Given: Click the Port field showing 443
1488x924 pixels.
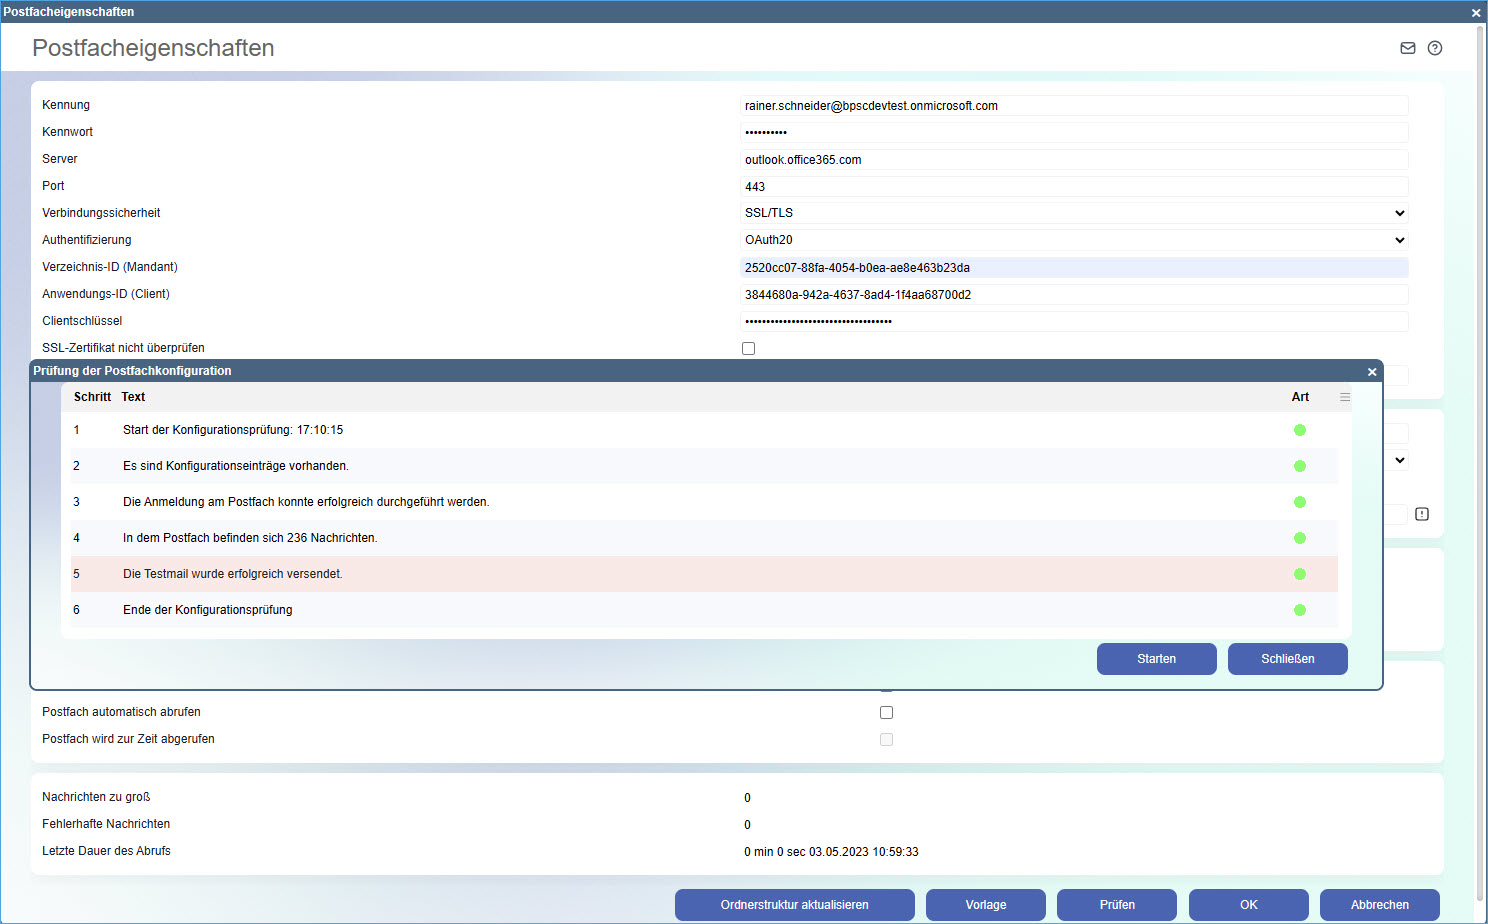Looking at the screenshot, I should (x=1074, y=186).
